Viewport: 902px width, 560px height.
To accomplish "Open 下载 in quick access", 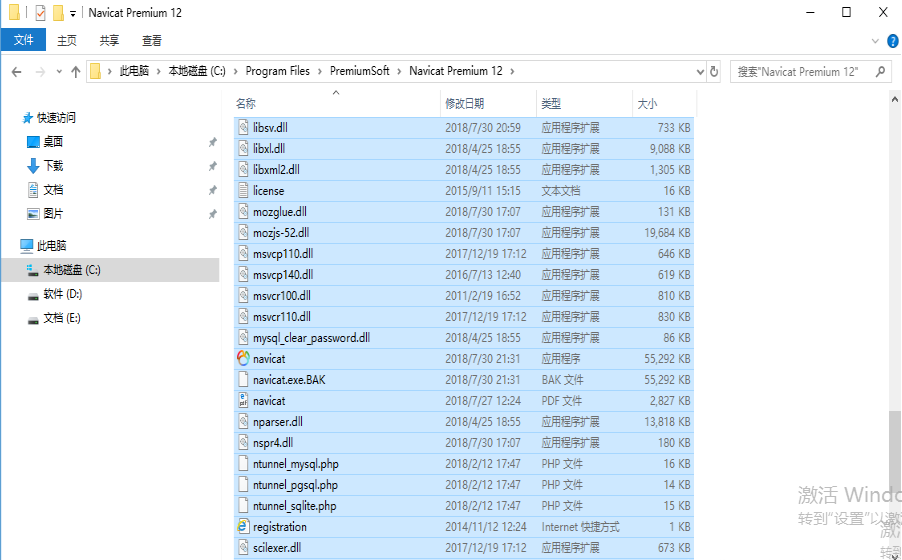I will tap(53, 166).
